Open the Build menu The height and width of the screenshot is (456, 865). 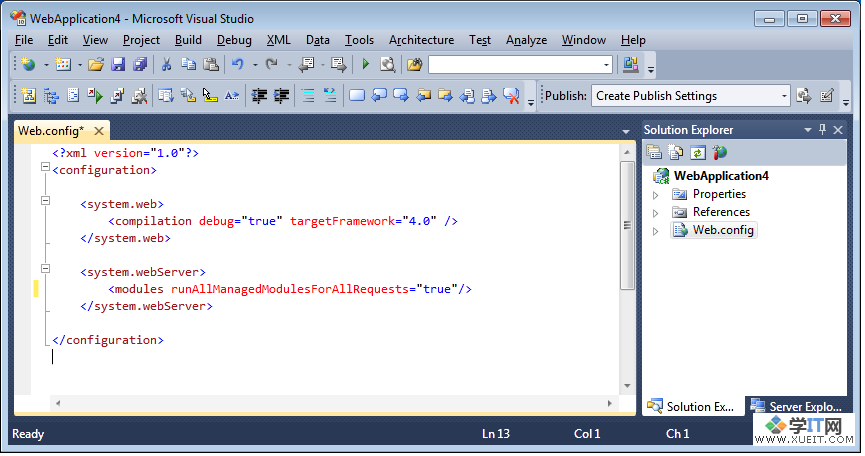click(x=188, y=40)
